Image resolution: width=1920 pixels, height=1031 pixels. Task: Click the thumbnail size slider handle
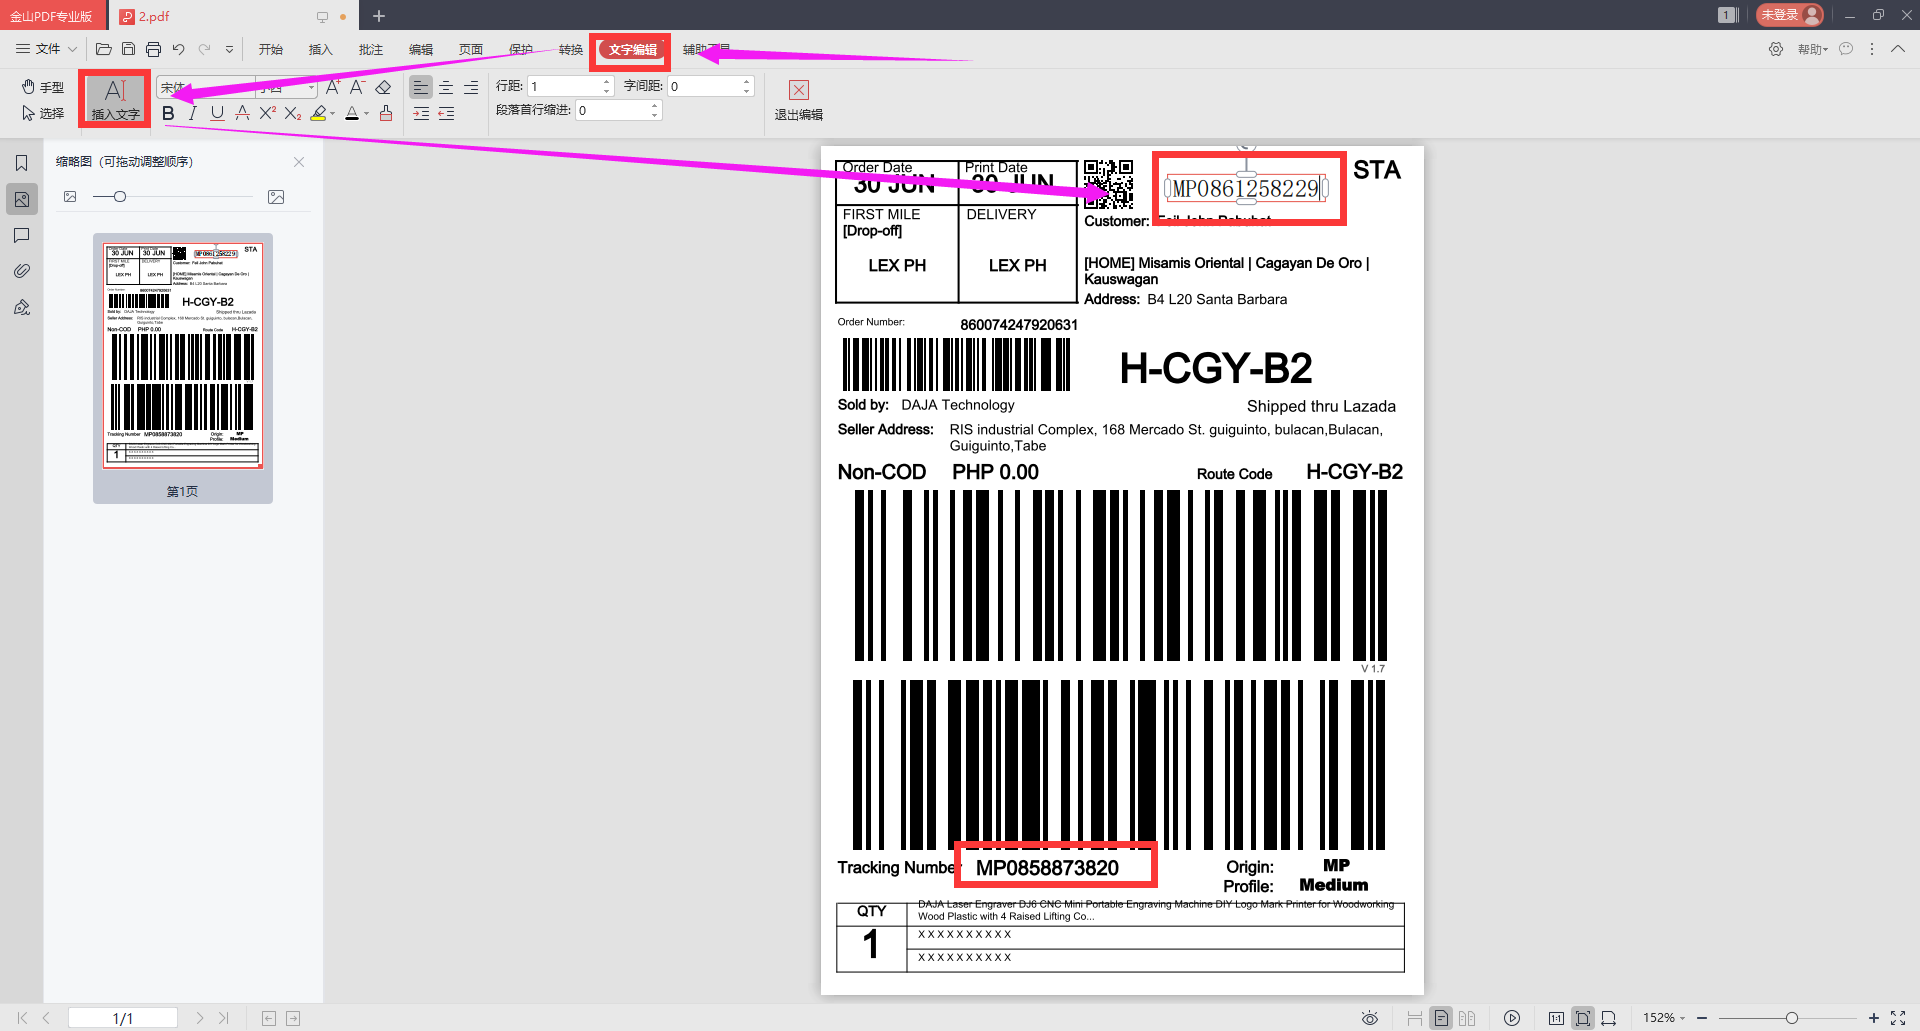coord(120,197)
